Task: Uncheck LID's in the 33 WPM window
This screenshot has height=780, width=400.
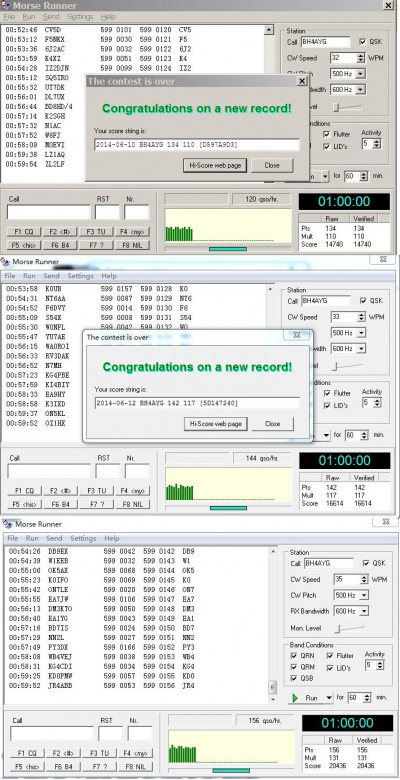Action: [x=327, y=405]
